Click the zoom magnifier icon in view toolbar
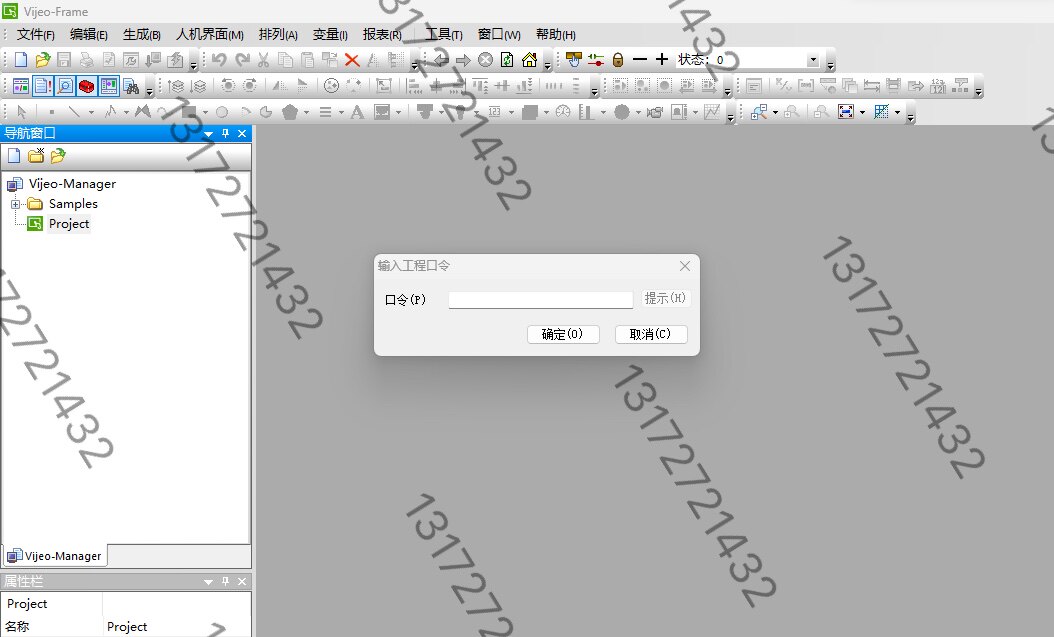Viewport: 1054px width, 637px height. tap(759, 112)
